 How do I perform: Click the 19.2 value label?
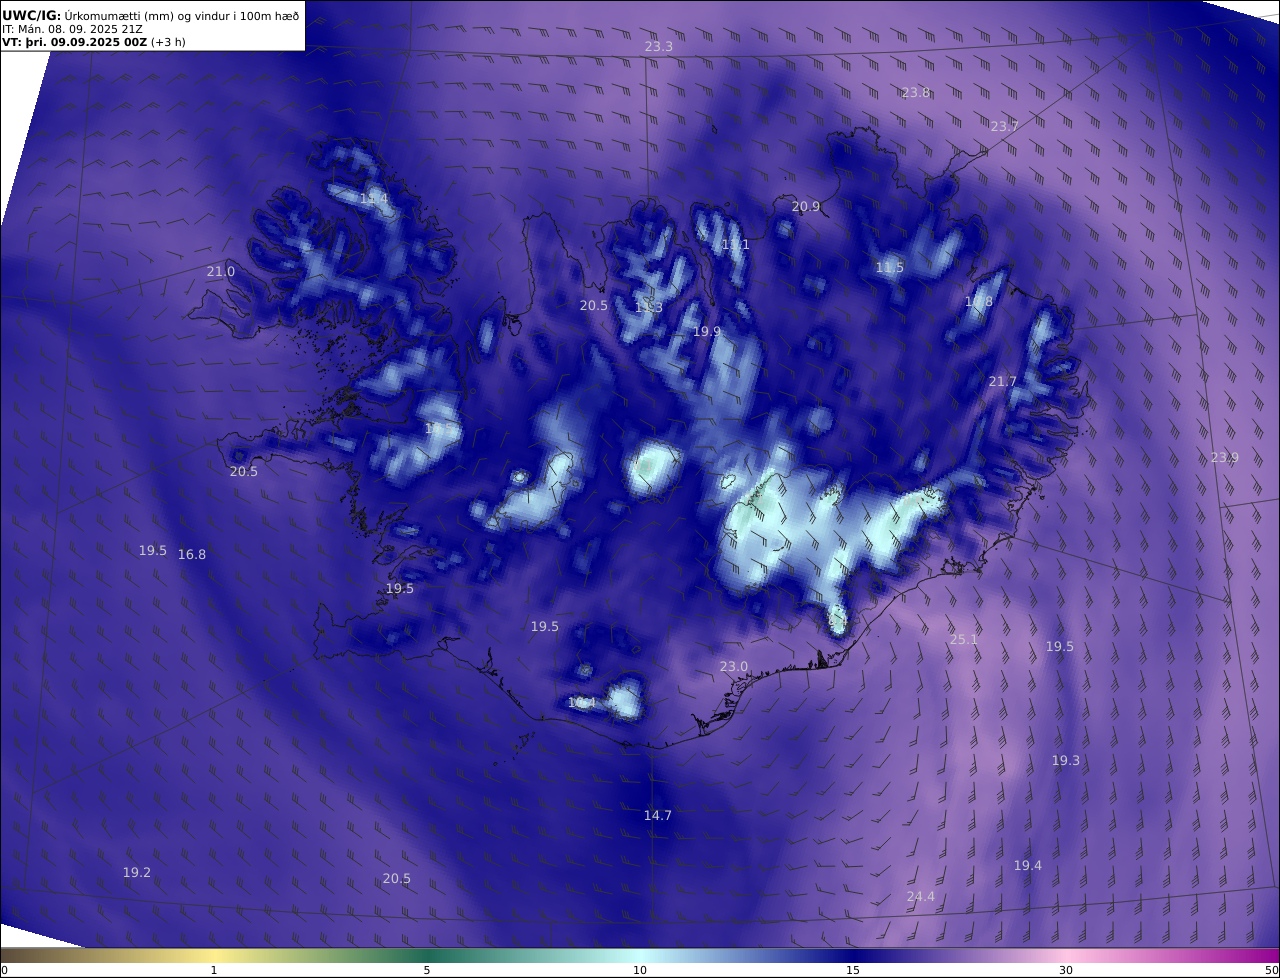point(137,872)
